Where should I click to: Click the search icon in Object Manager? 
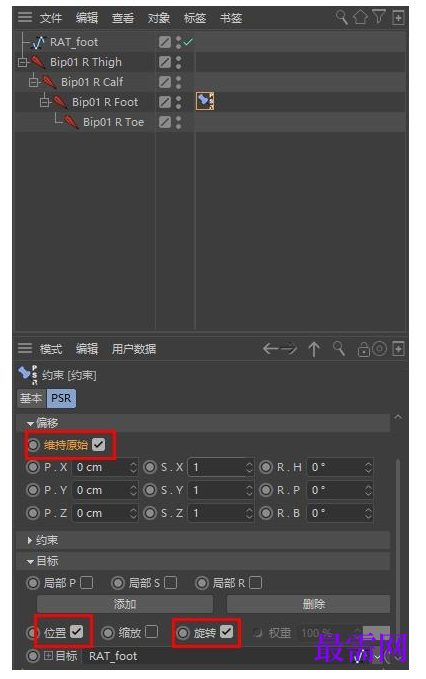(342, 17)
